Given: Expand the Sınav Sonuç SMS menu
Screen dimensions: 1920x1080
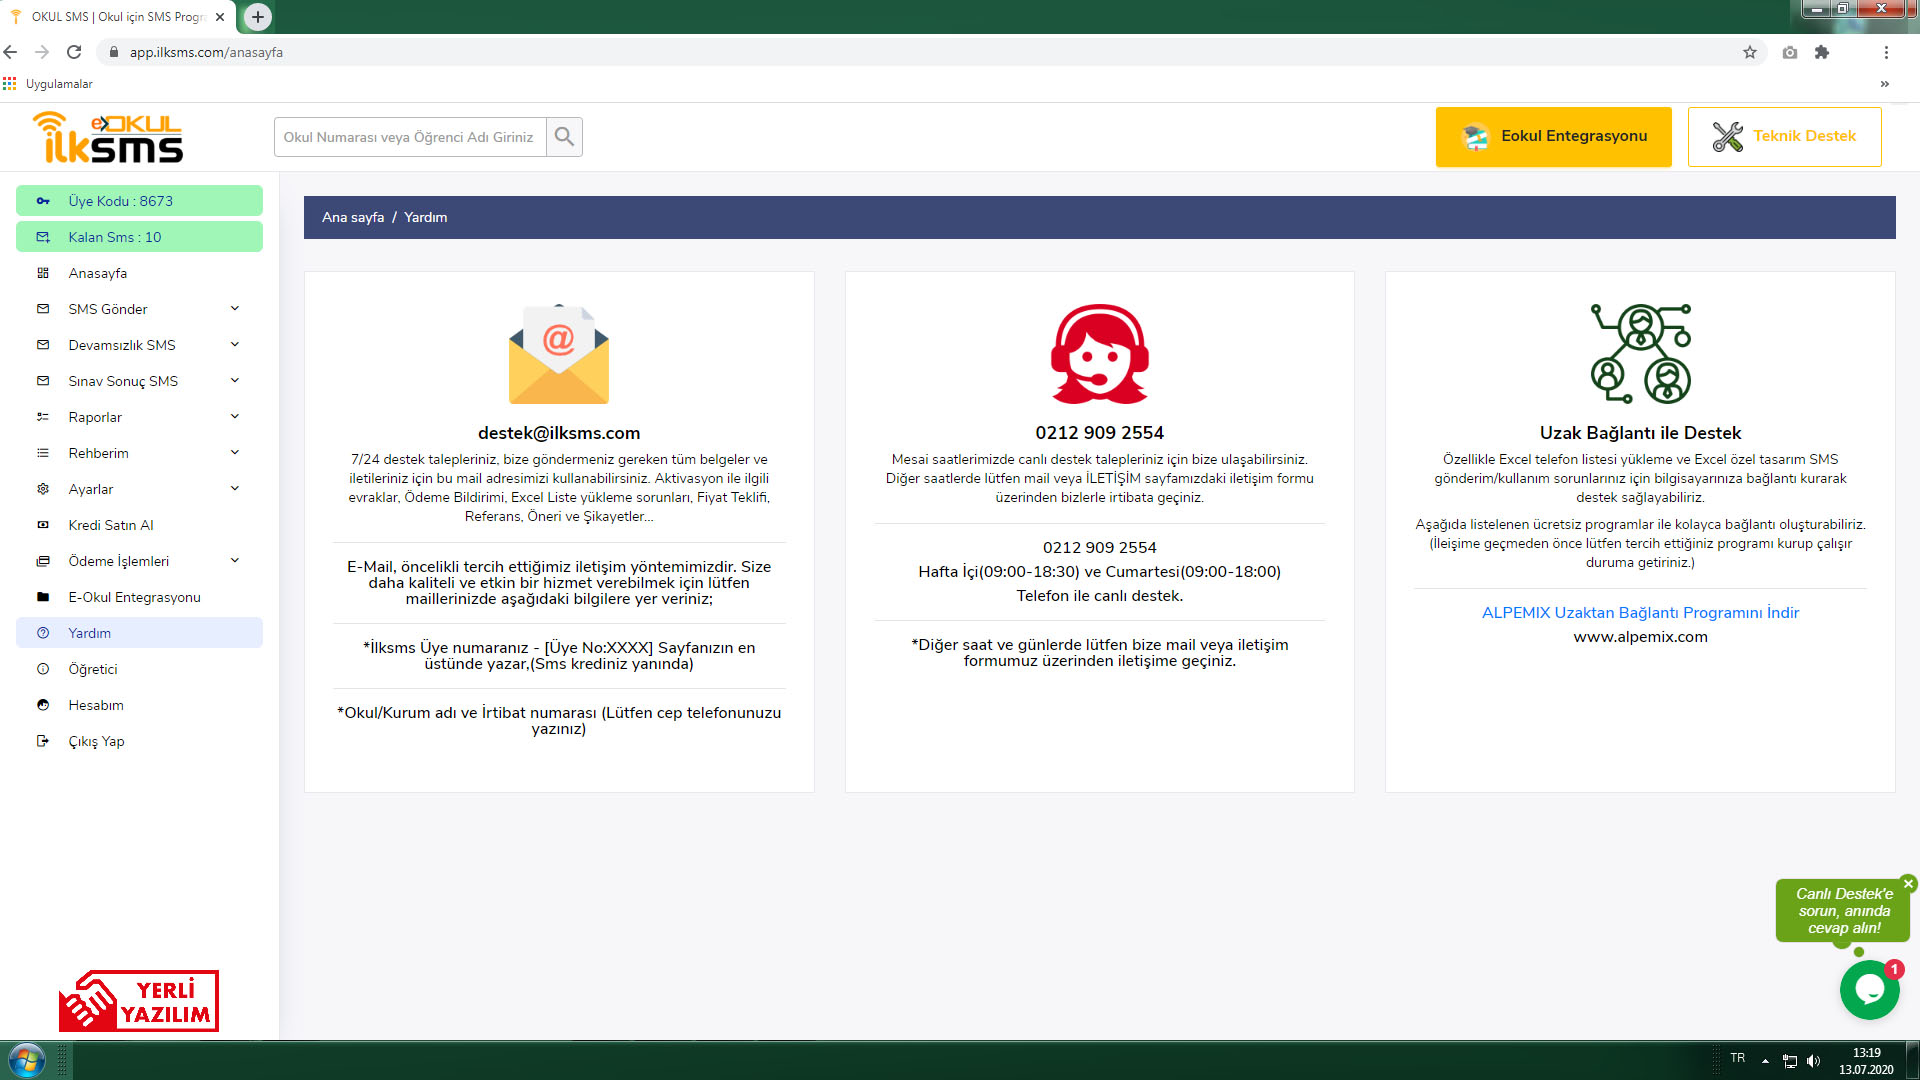Looking at the screenshot, I should [235, 381].
